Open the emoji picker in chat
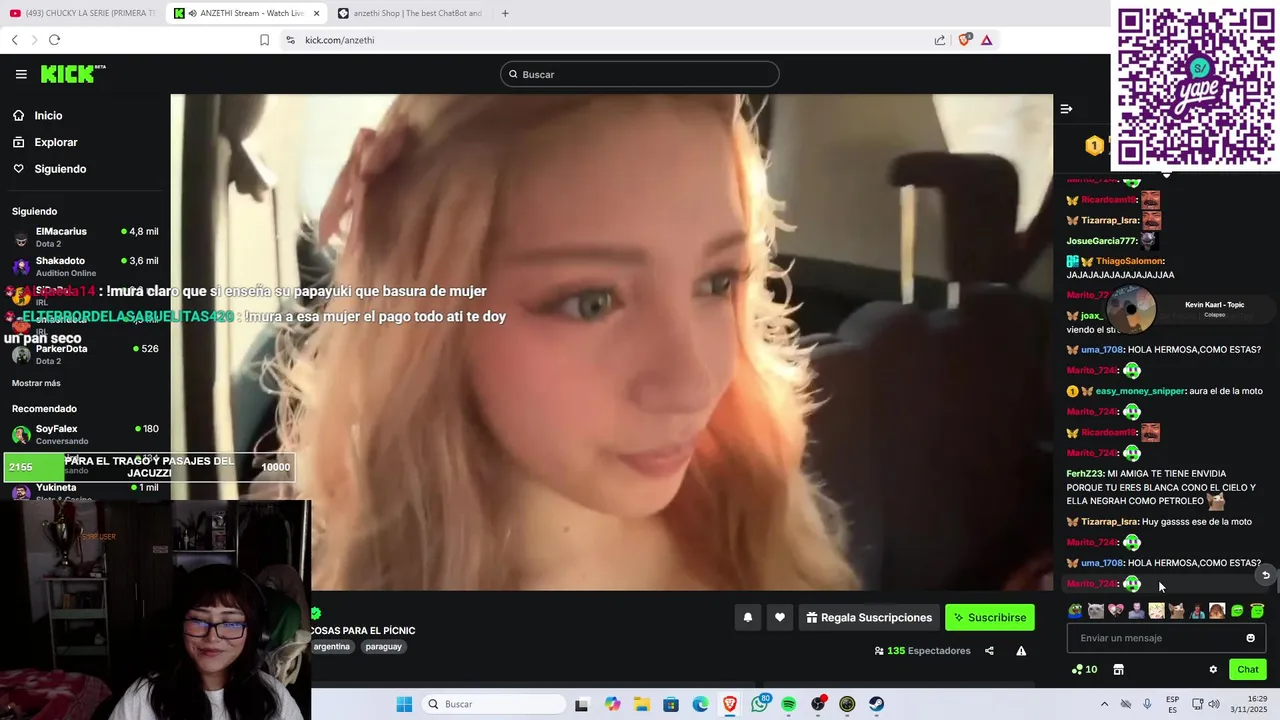This screenshot has height=720, width=1280. [1250, 638]
